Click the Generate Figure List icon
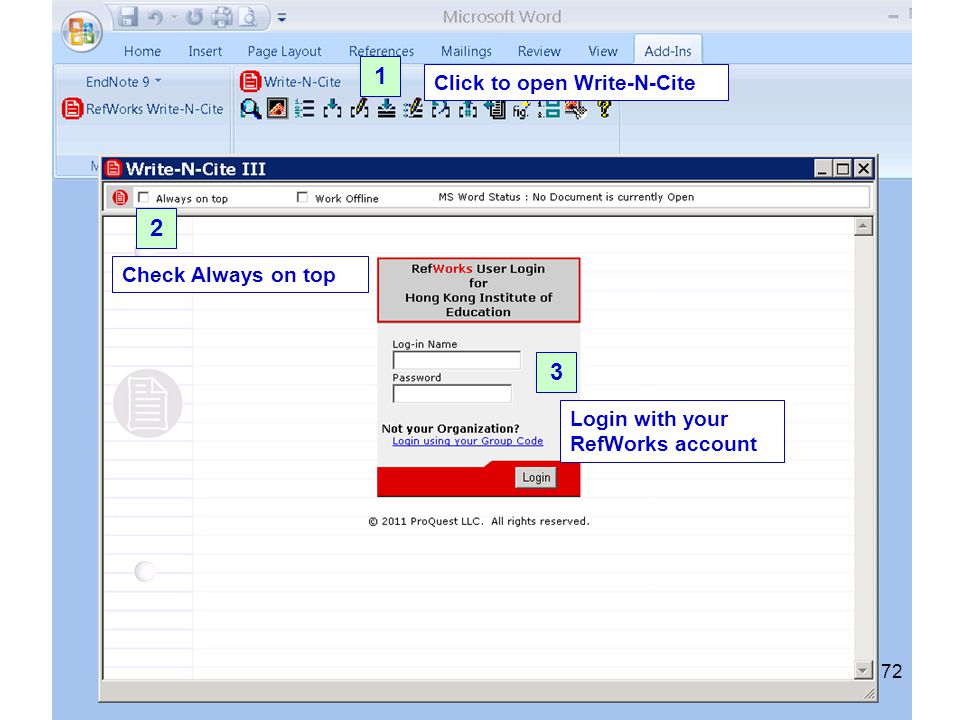 tap(549, 109)
